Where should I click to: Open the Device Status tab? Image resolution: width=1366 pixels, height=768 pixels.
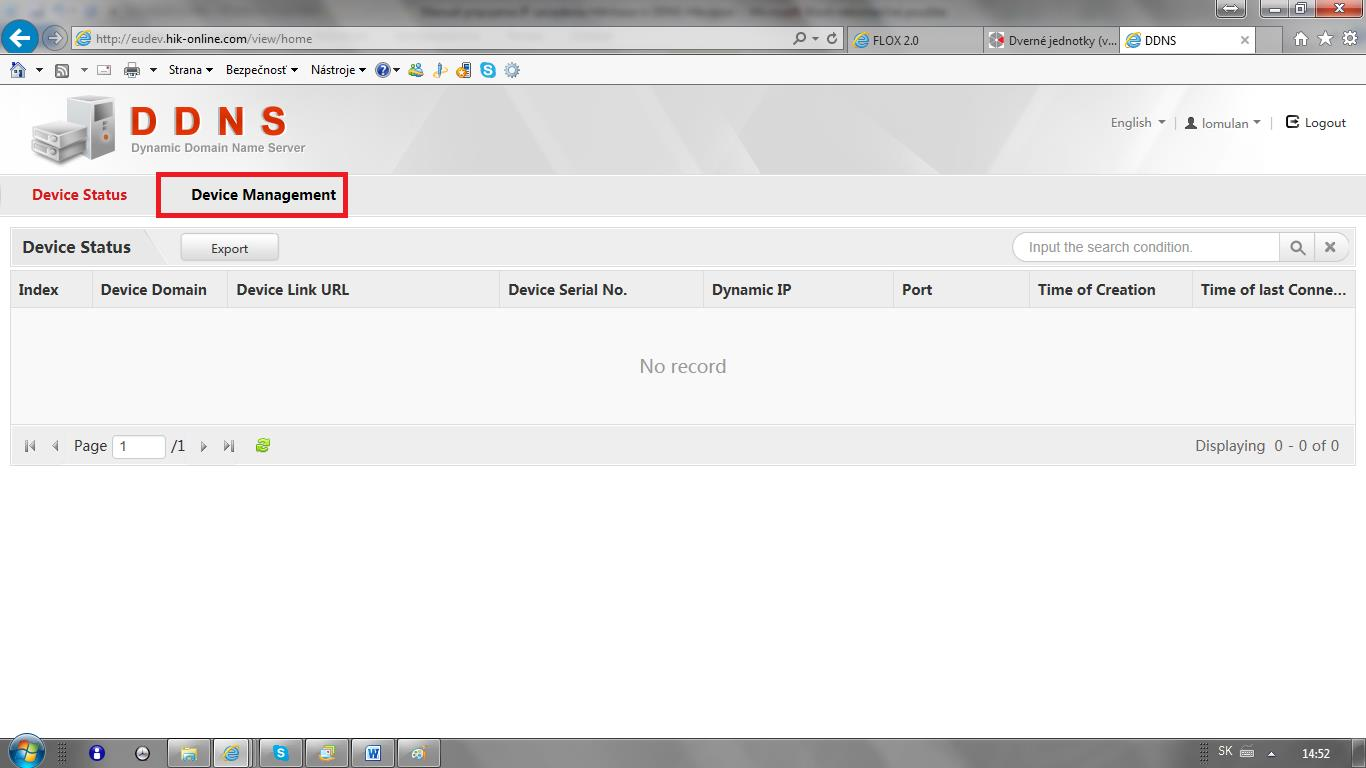79,195
